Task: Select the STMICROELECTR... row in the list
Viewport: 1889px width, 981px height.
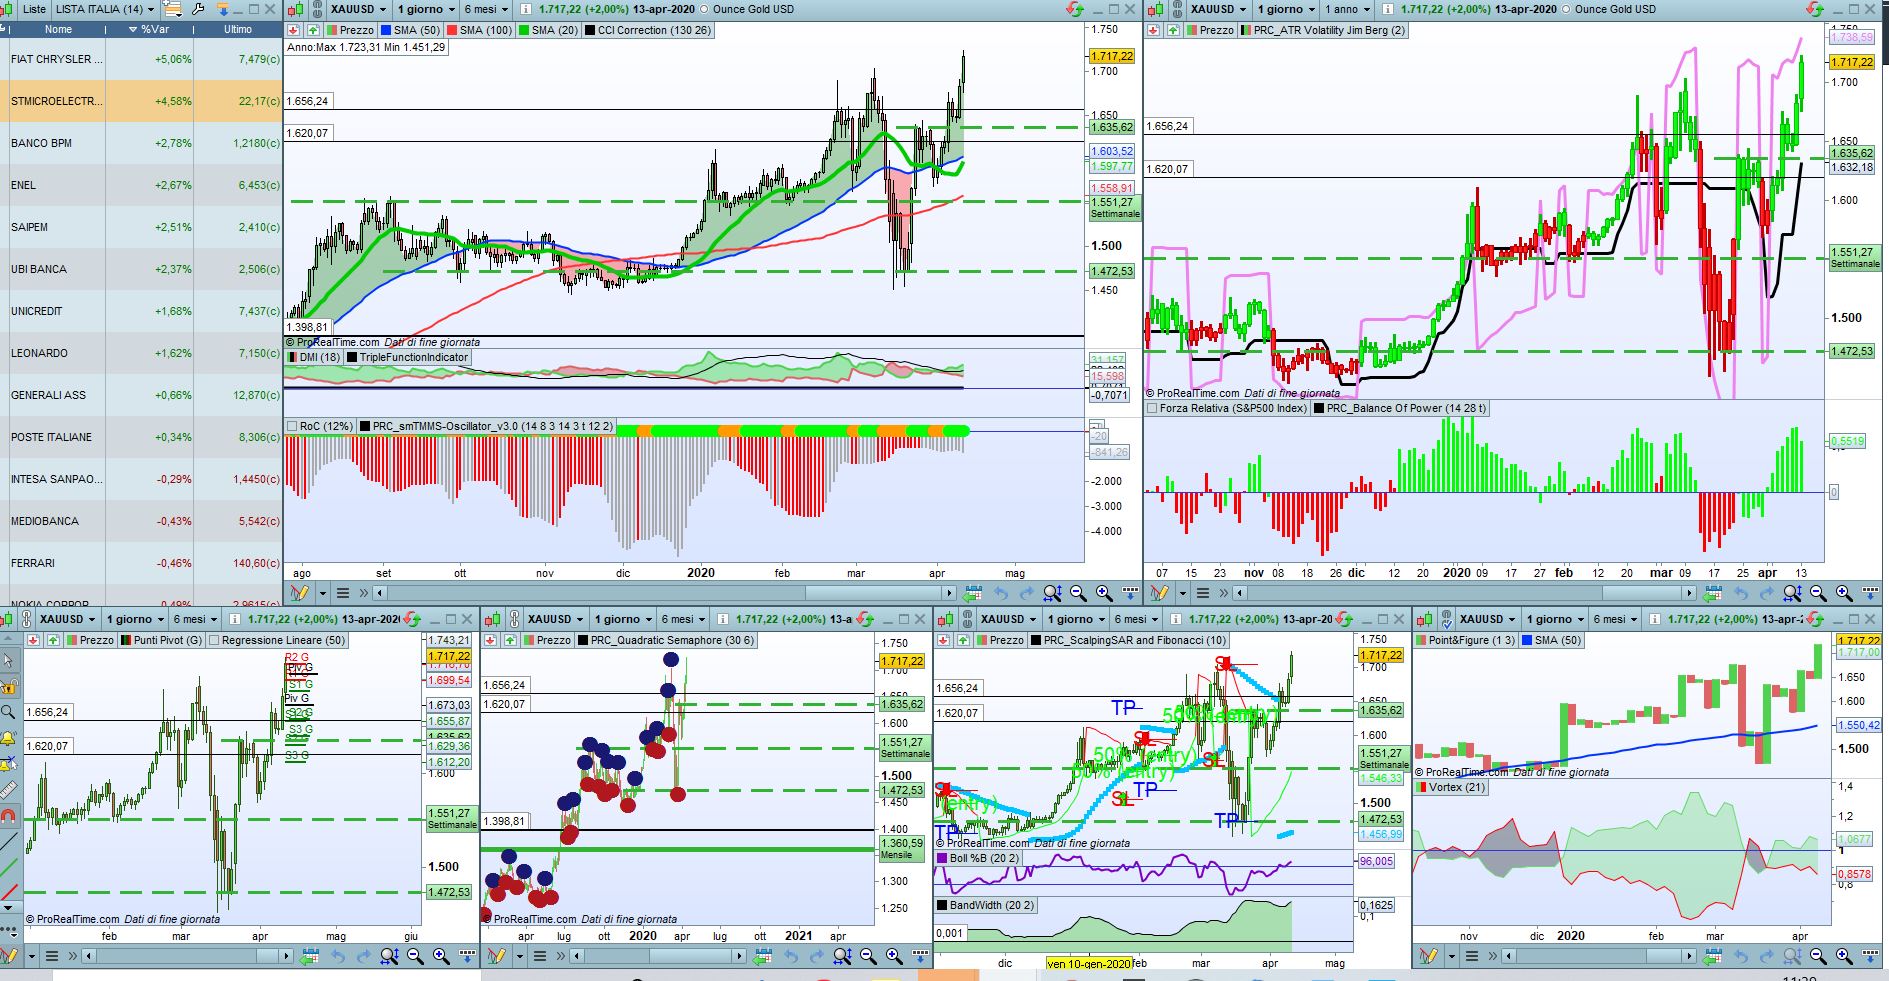Action: pyautogui.click(x=141, y=101)
